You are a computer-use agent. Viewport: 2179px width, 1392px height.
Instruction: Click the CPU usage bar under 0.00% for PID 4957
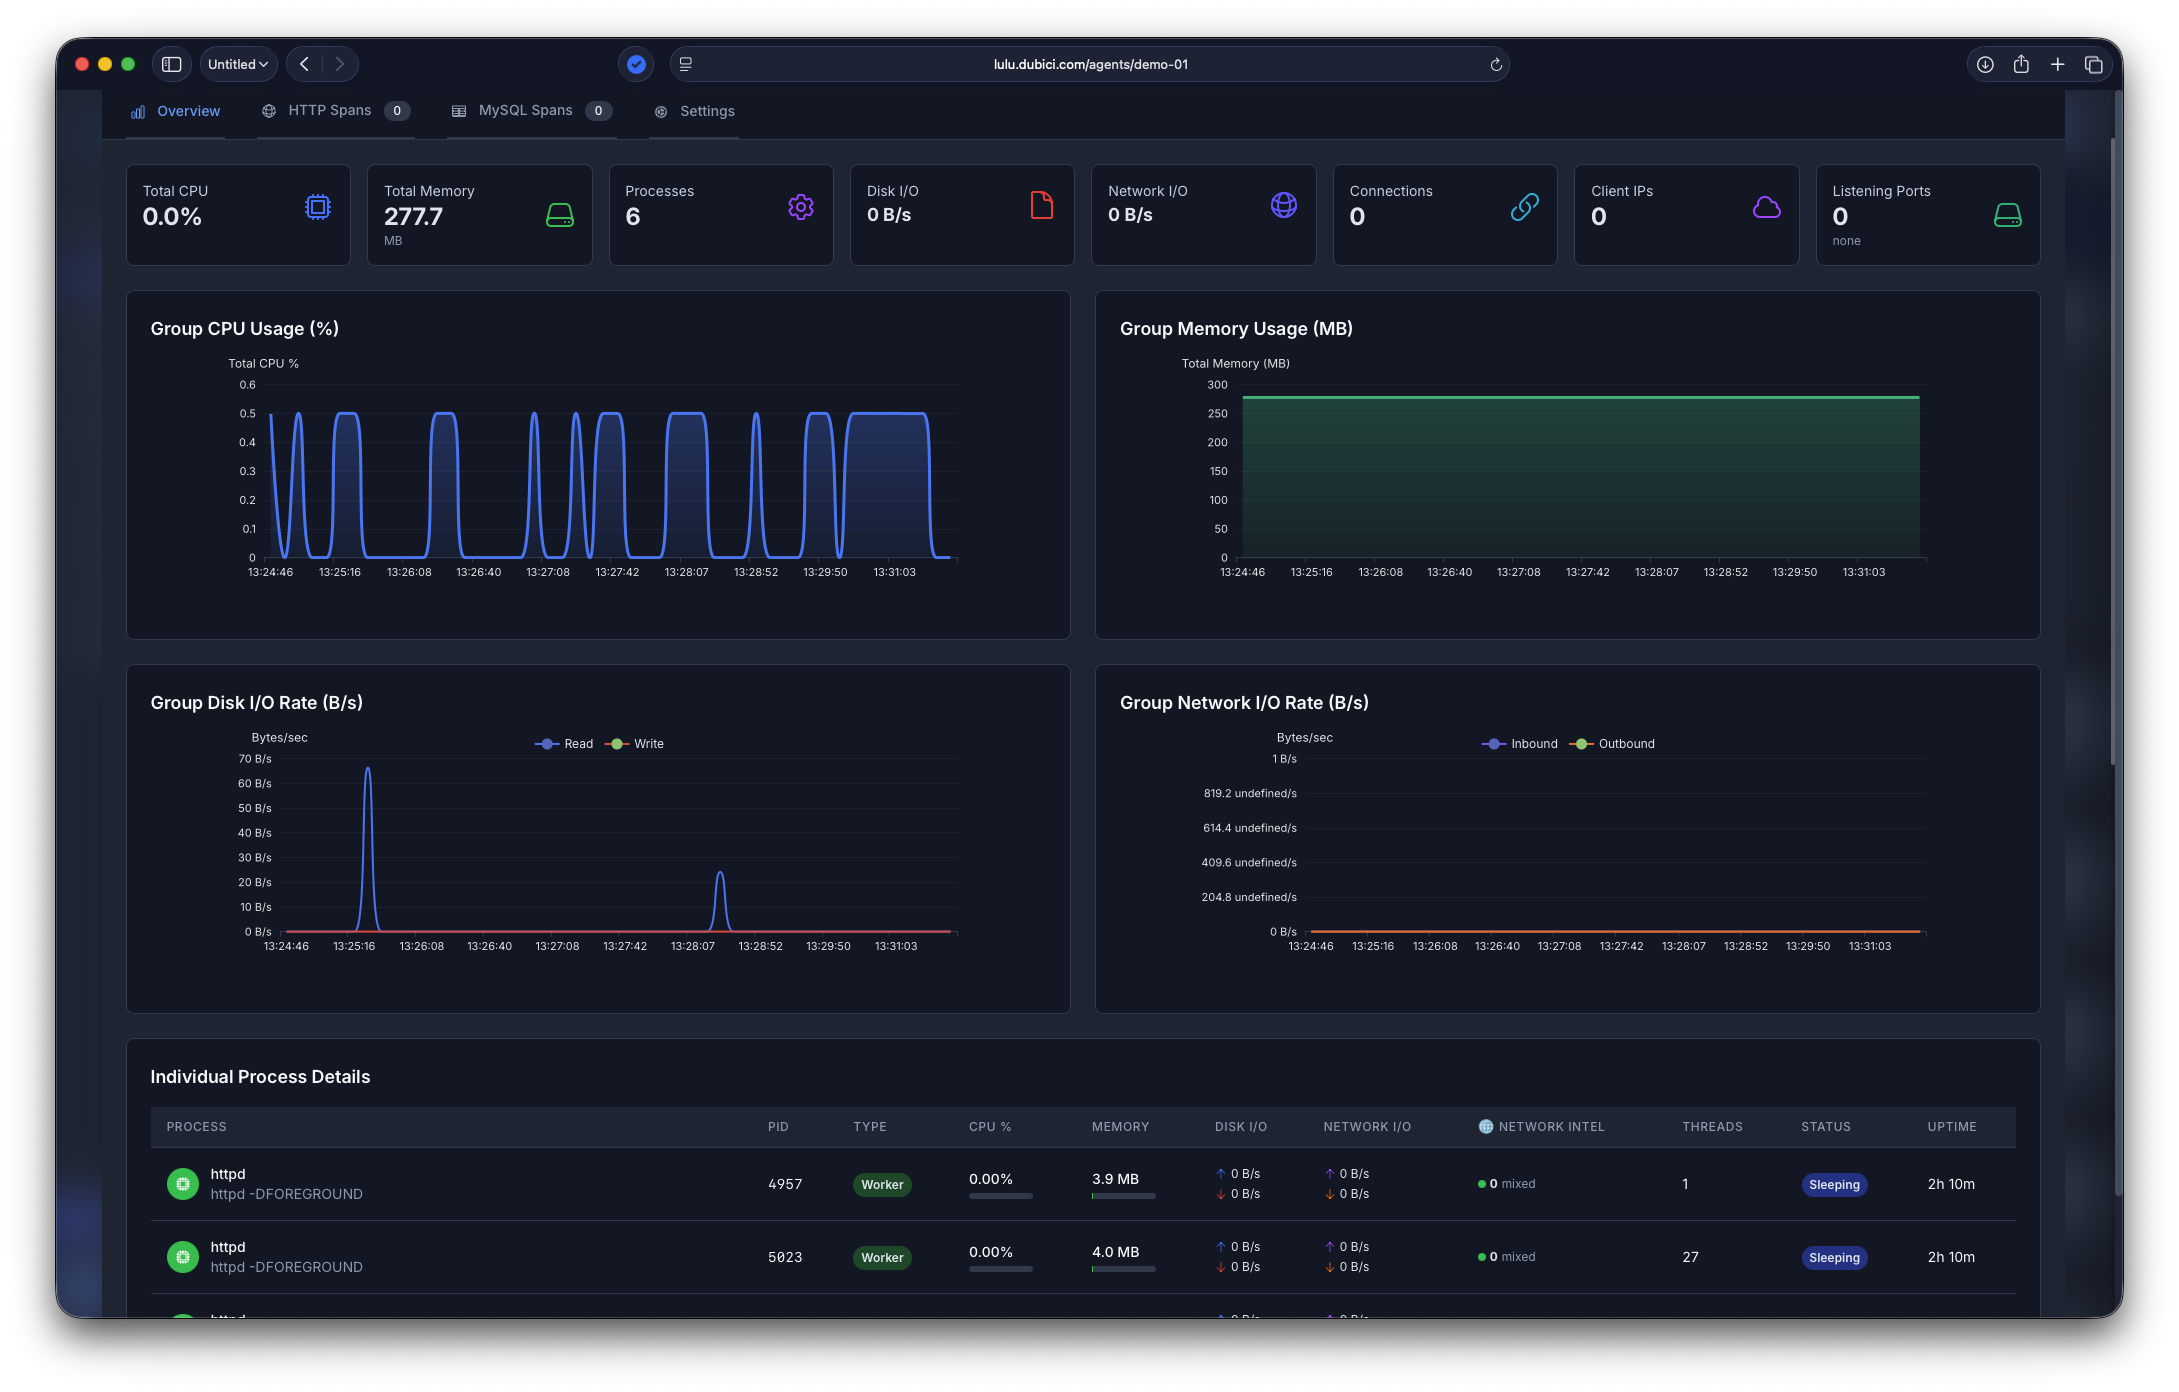tap(1000, 1196)
